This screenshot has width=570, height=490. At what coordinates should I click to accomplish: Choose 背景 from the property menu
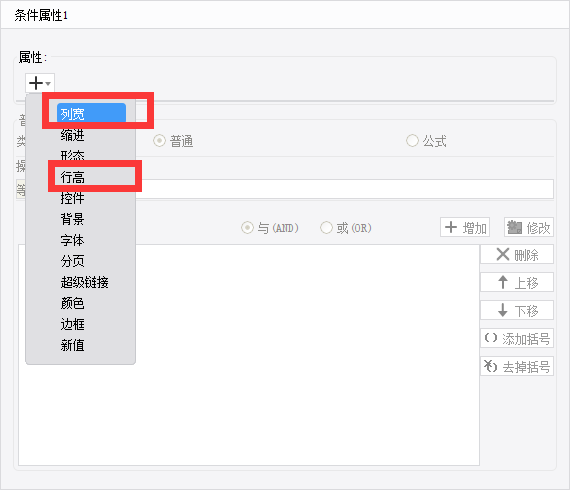(72, 219)
